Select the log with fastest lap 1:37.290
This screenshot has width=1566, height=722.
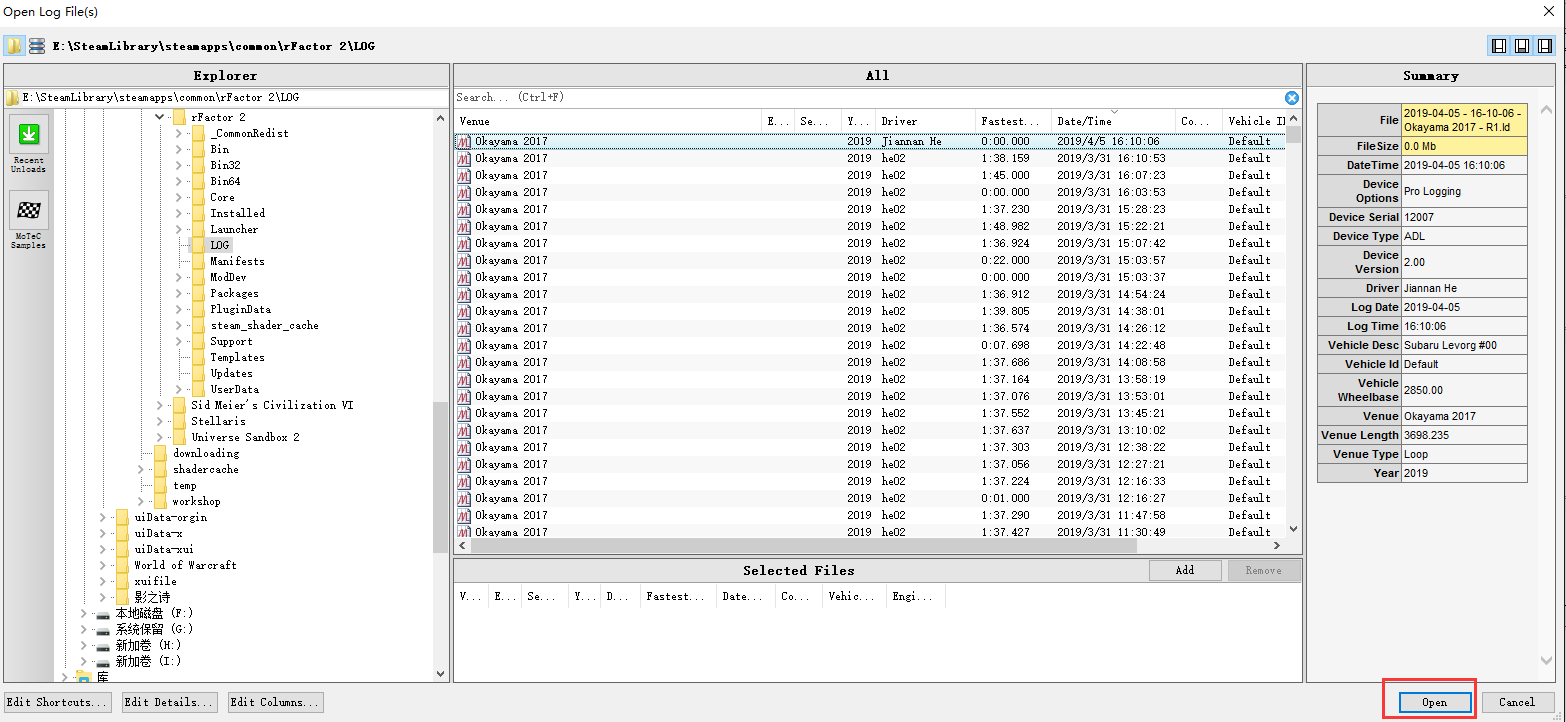tap(870, 516)
